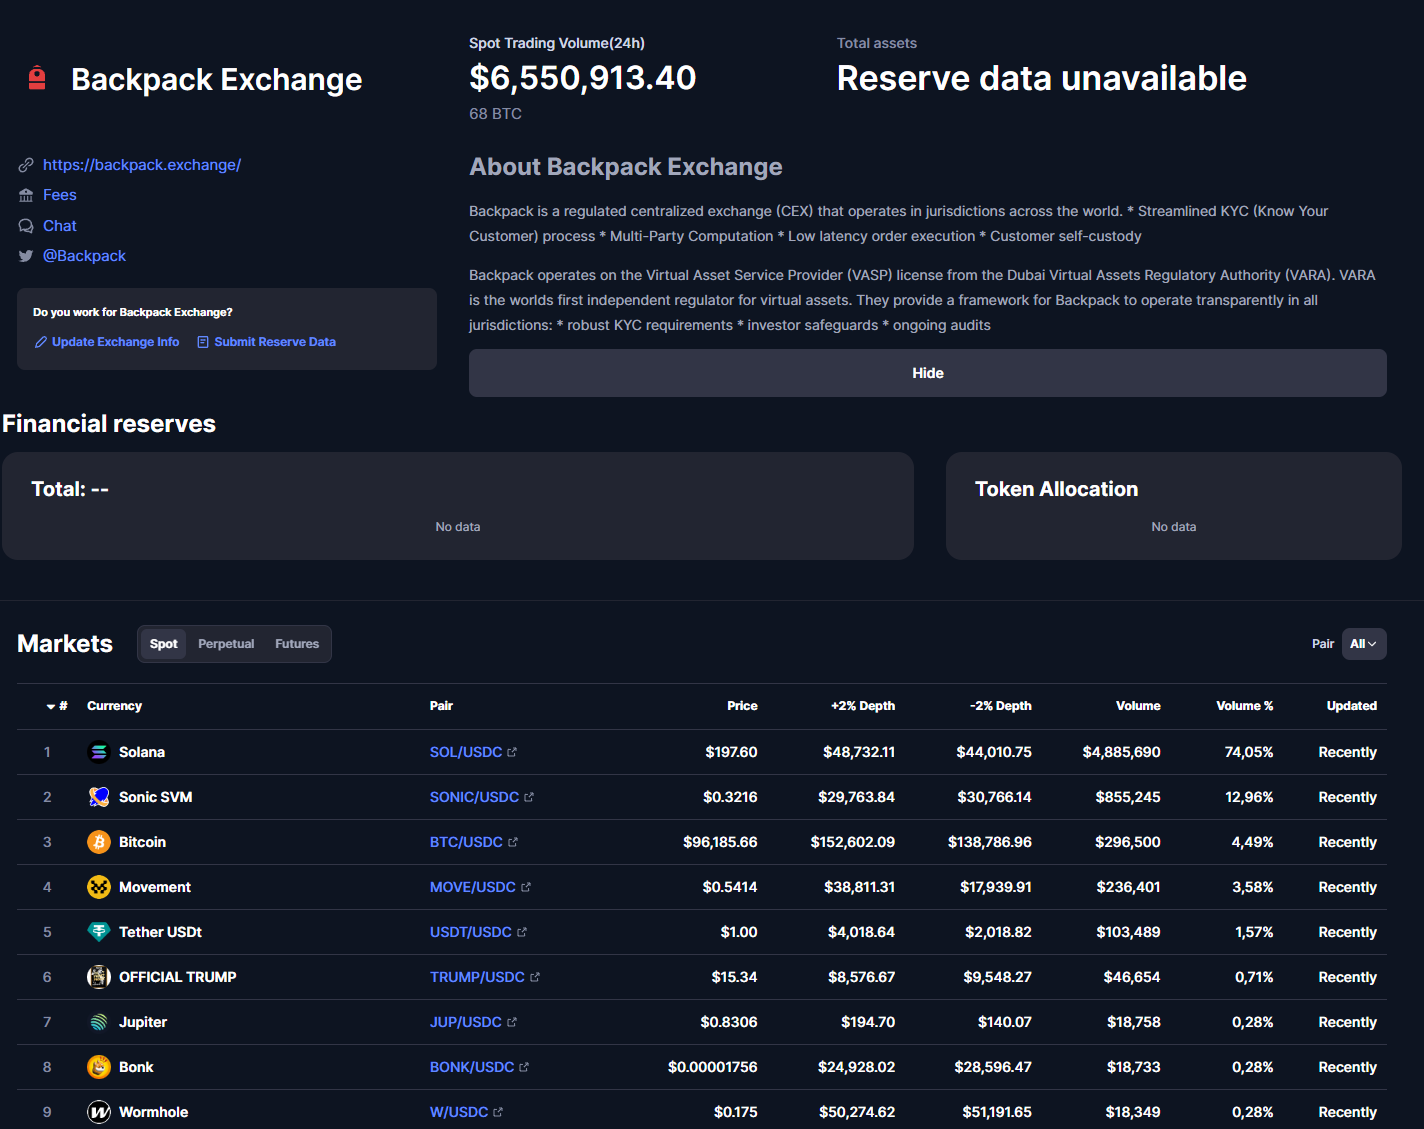The height and width of the screenshot is (1129, 1424).
Task: Open the BTC/USDC pair link
Action: (466, 842)
